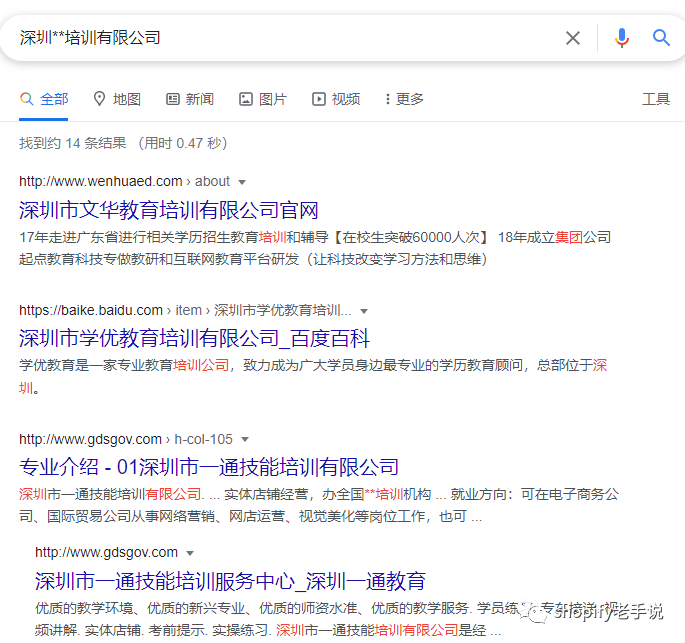685x643 pixels.
Task: Click the URL http://www.wenhuaed.com › about
Action: 124,181
